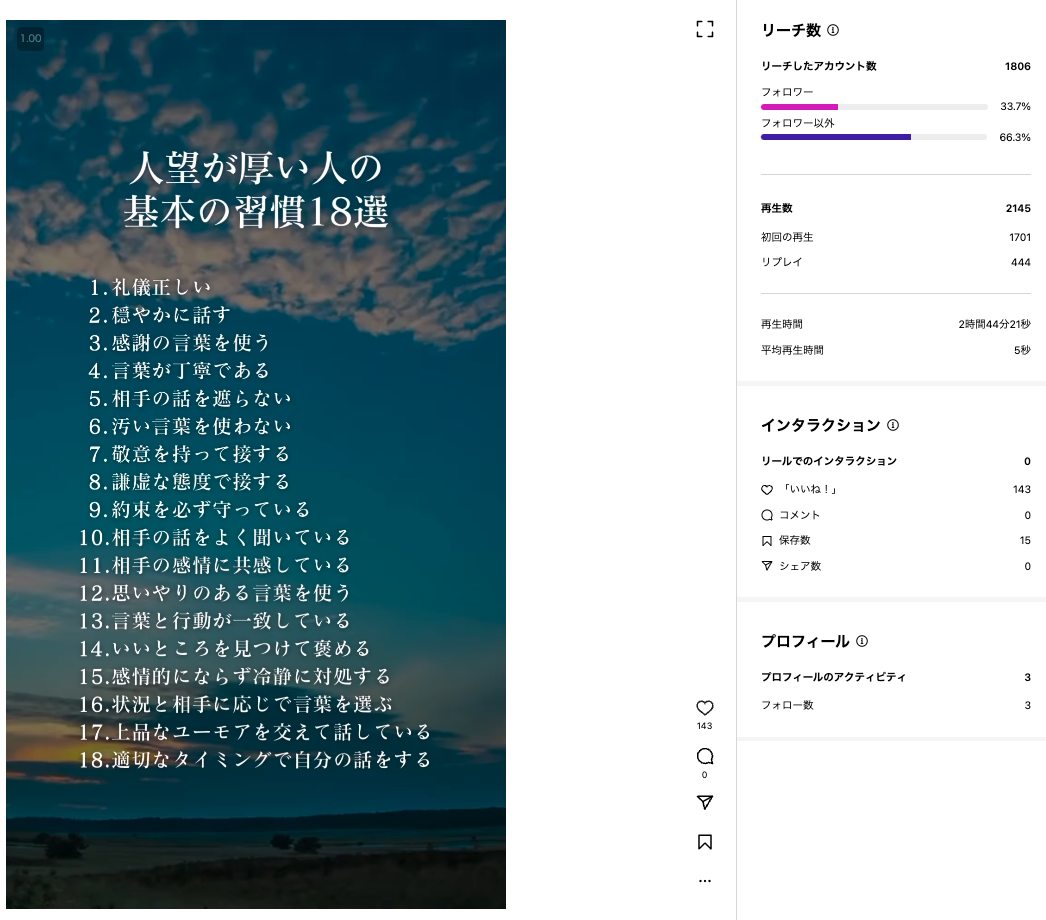Click the リールでのインタラクション label
Viewport: 1046px width, 920px height.
(829, 461)
